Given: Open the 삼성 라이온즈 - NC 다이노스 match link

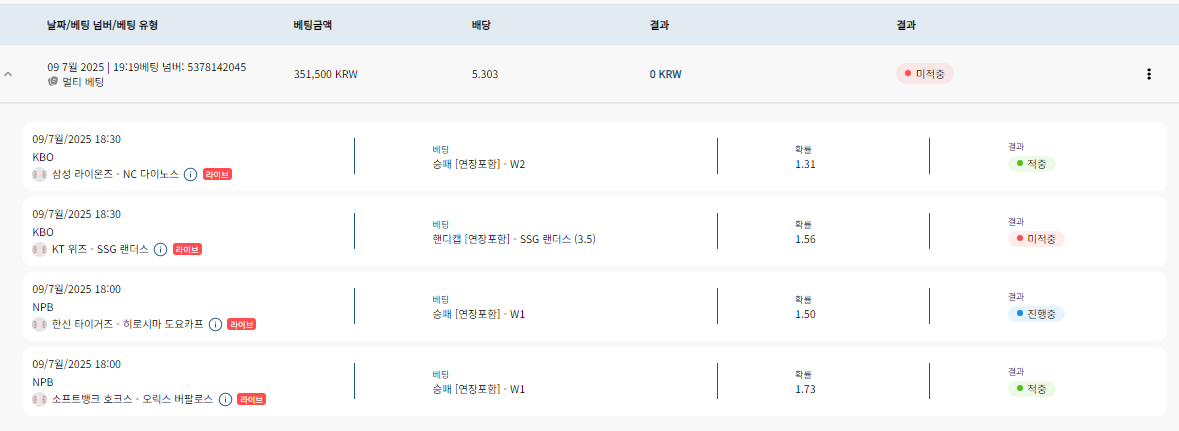Looking at the screenshot, I should (x=115, y=175).
